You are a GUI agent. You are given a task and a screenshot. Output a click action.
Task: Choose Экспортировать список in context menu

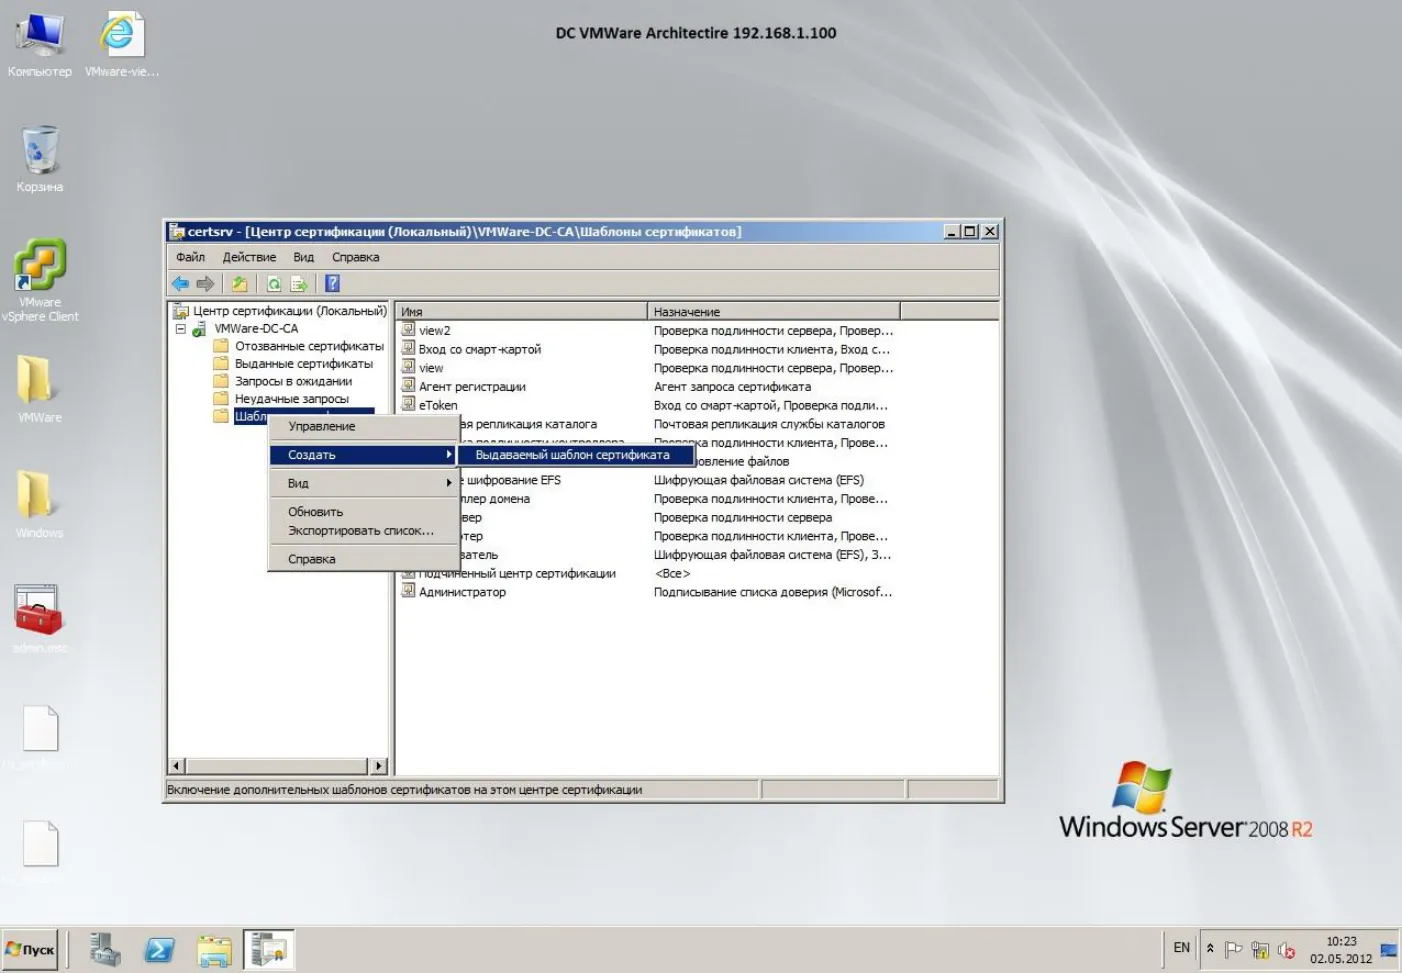(364, 531)
